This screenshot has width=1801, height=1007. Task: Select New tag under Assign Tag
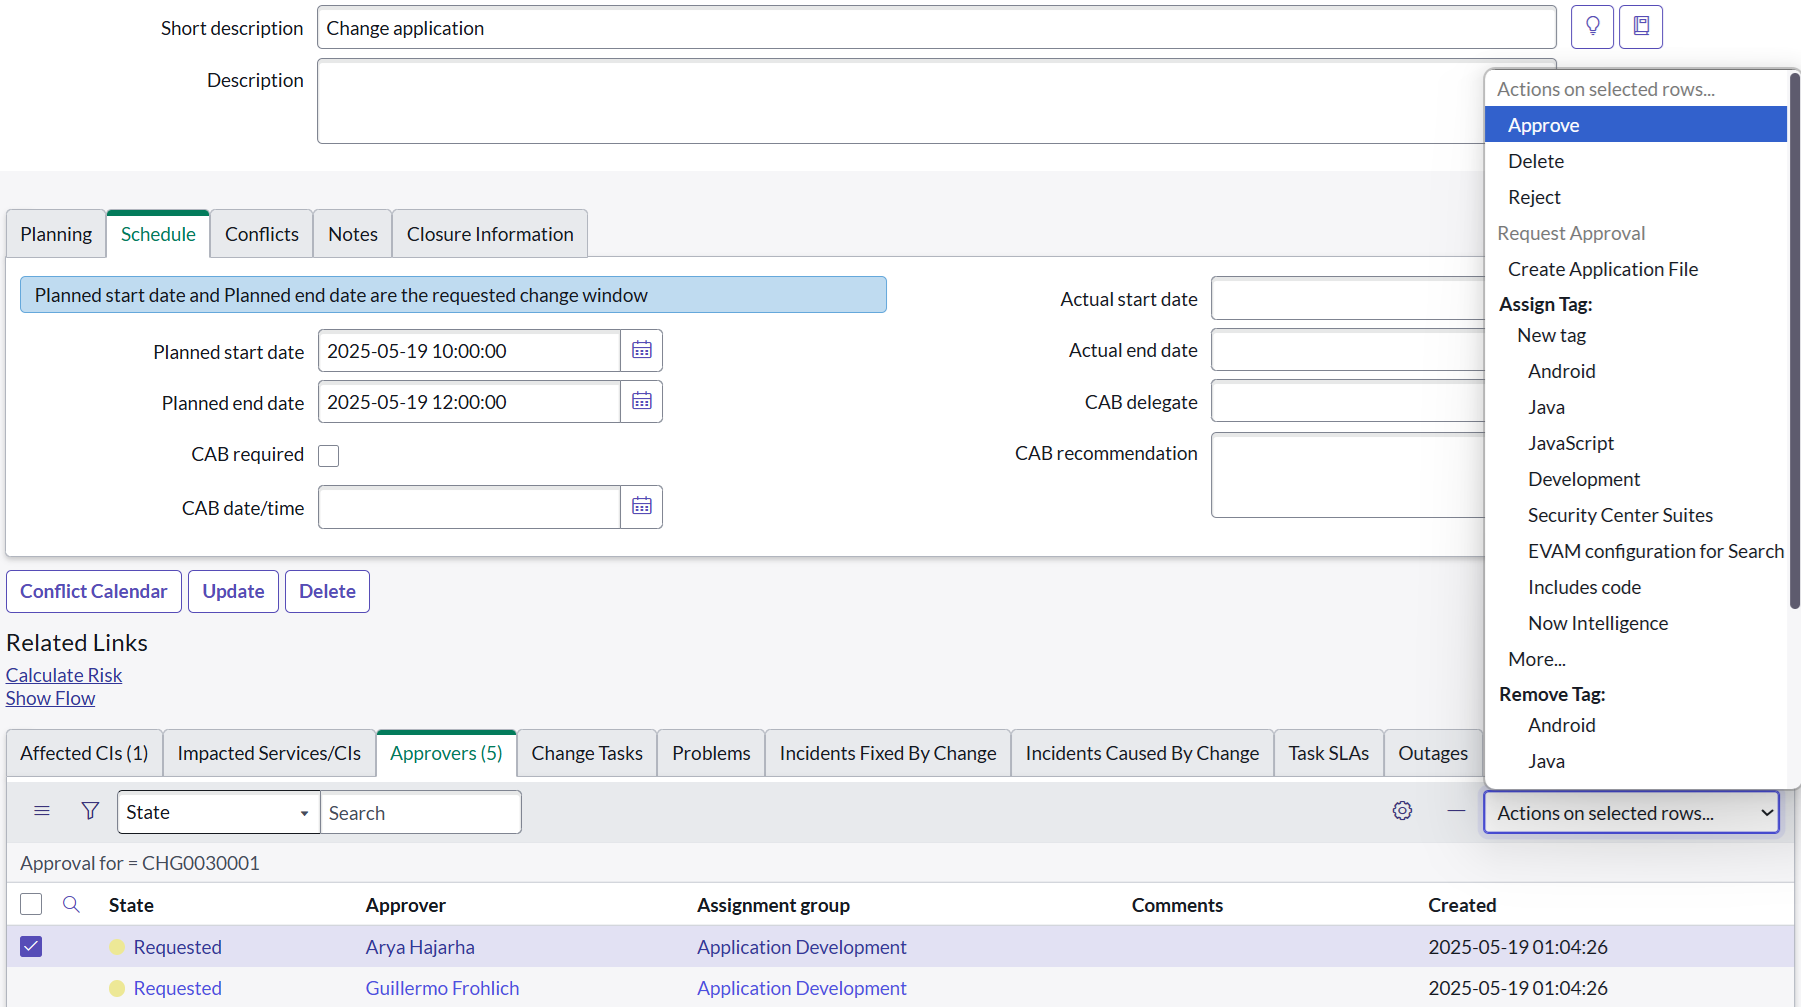[1635, 335]
